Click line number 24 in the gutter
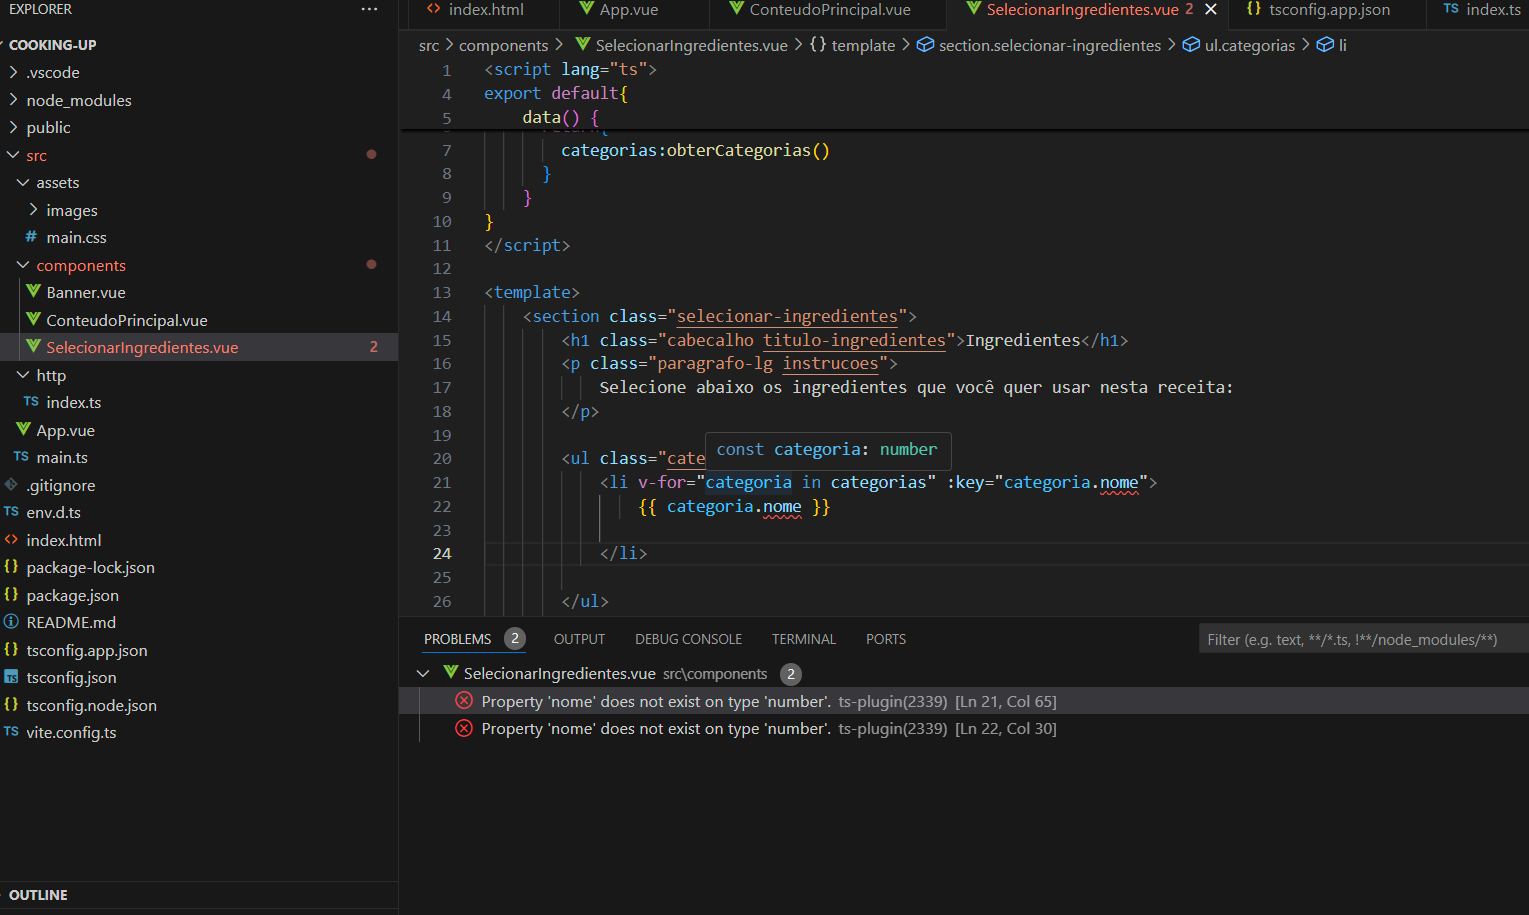 [442, 553]
